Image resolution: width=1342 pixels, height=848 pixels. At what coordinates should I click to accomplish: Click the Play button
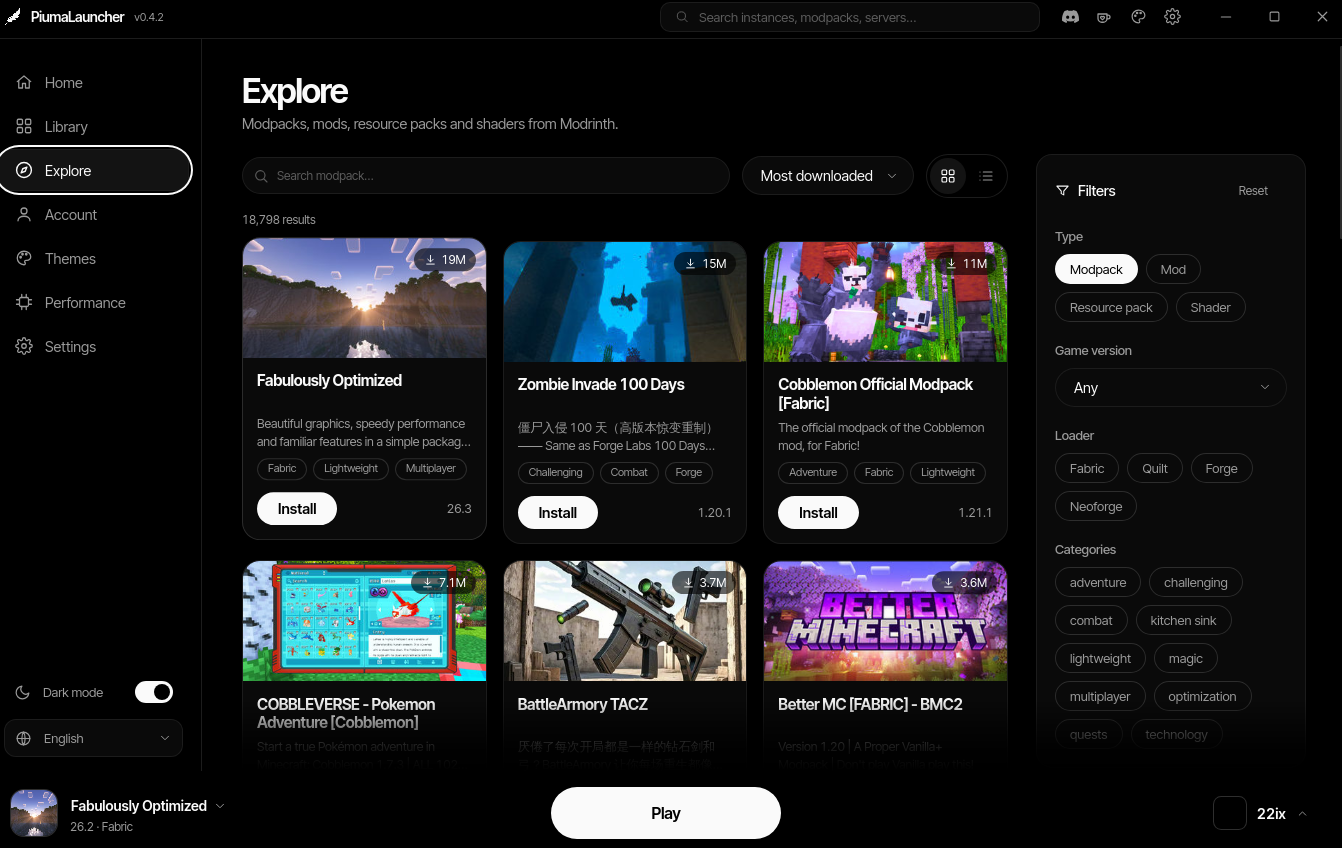pyautogui.click(x=666, y=813)
